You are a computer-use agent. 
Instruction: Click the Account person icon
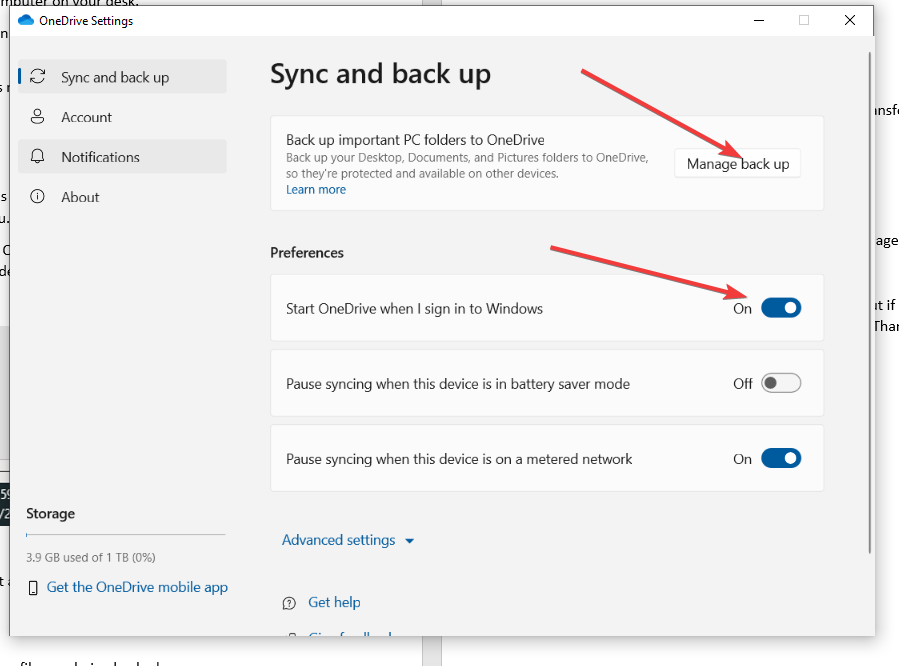38,117
